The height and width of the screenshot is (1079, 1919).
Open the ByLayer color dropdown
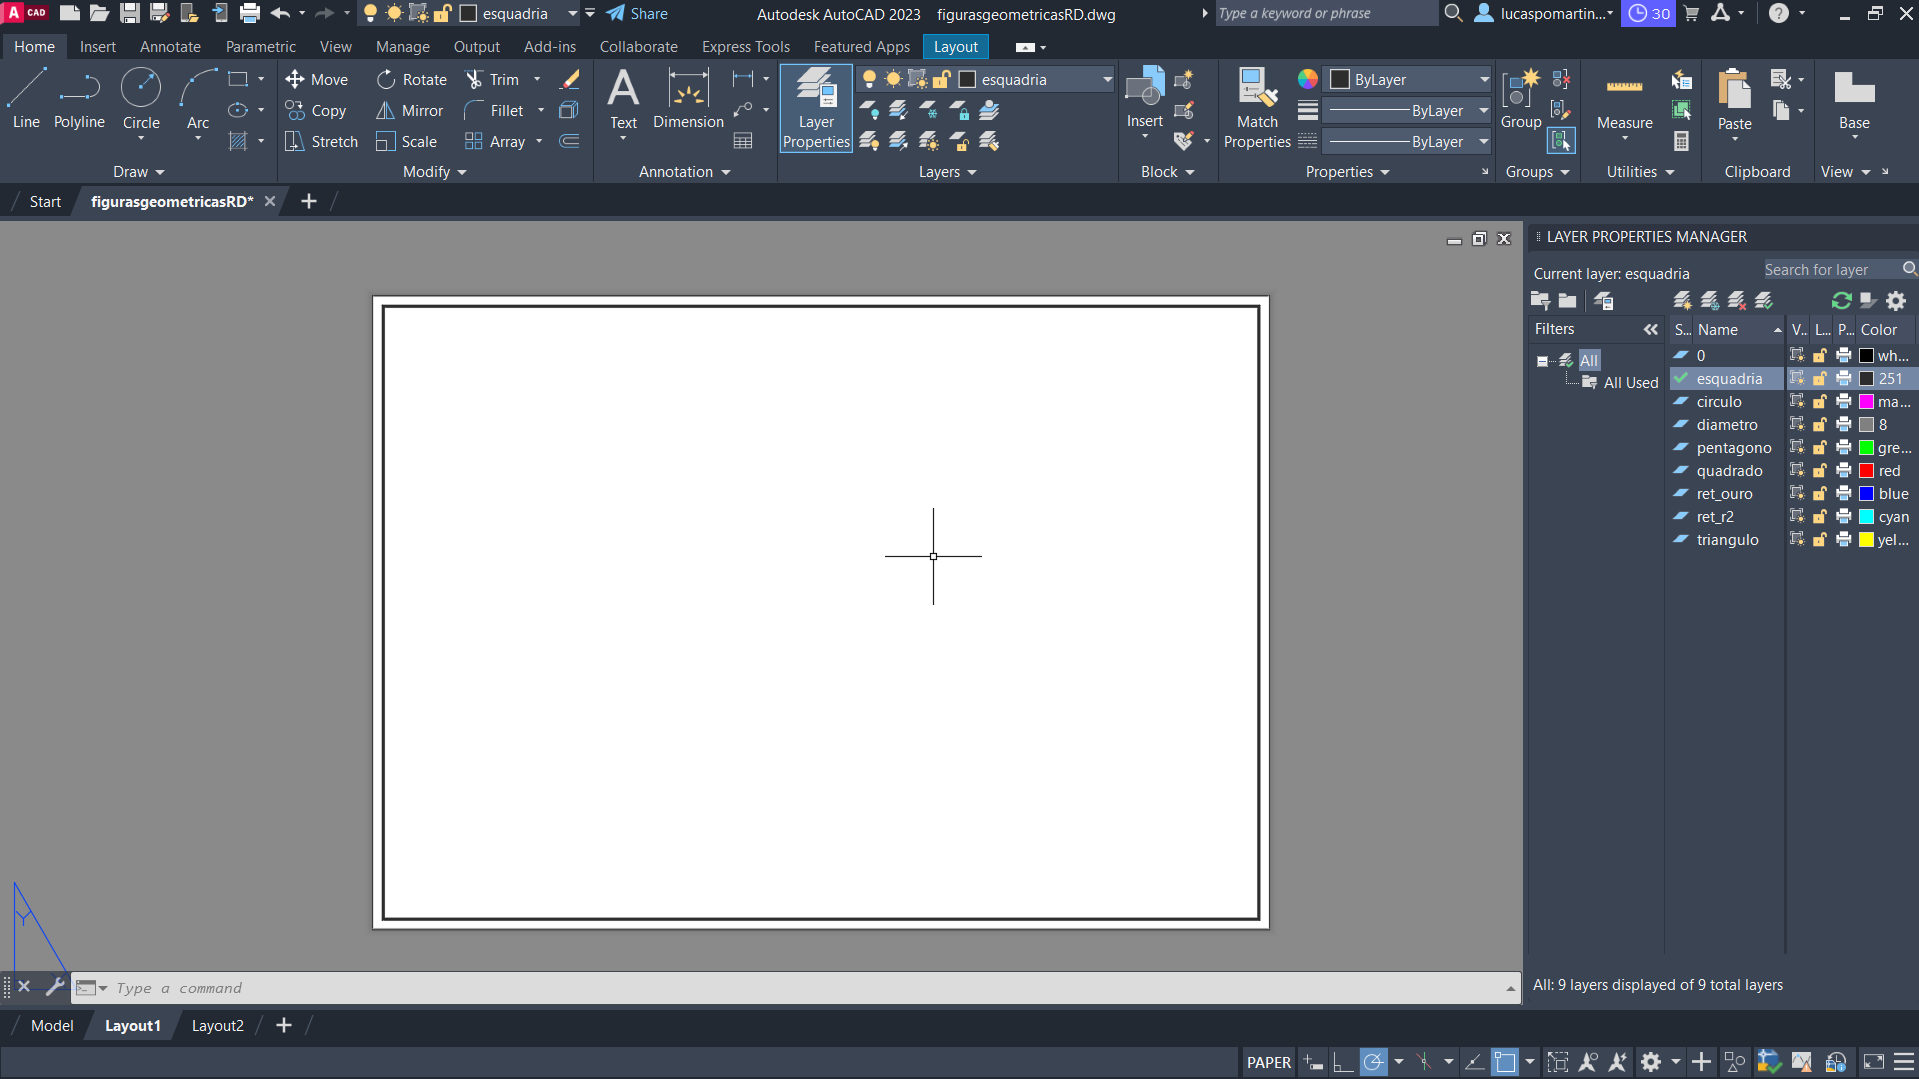point(1484,80)
